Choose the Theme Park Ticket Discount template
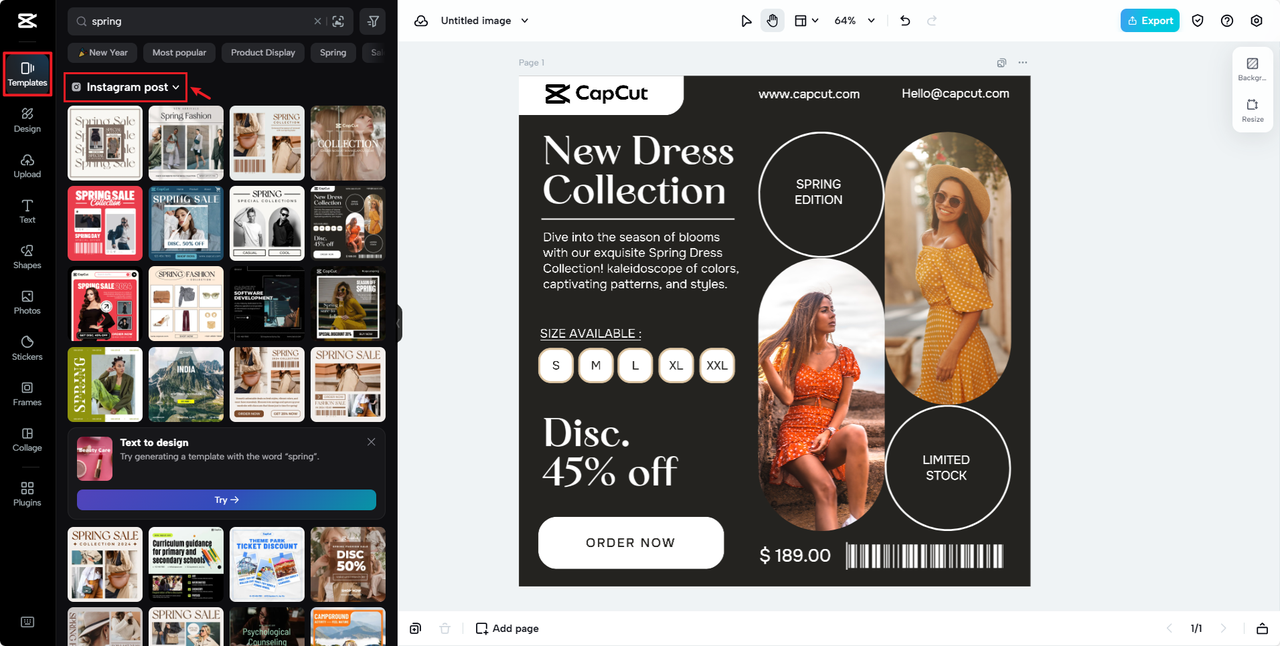This screenshot has height=646, width=1280. pyautogui.click(x=267, y=564)
